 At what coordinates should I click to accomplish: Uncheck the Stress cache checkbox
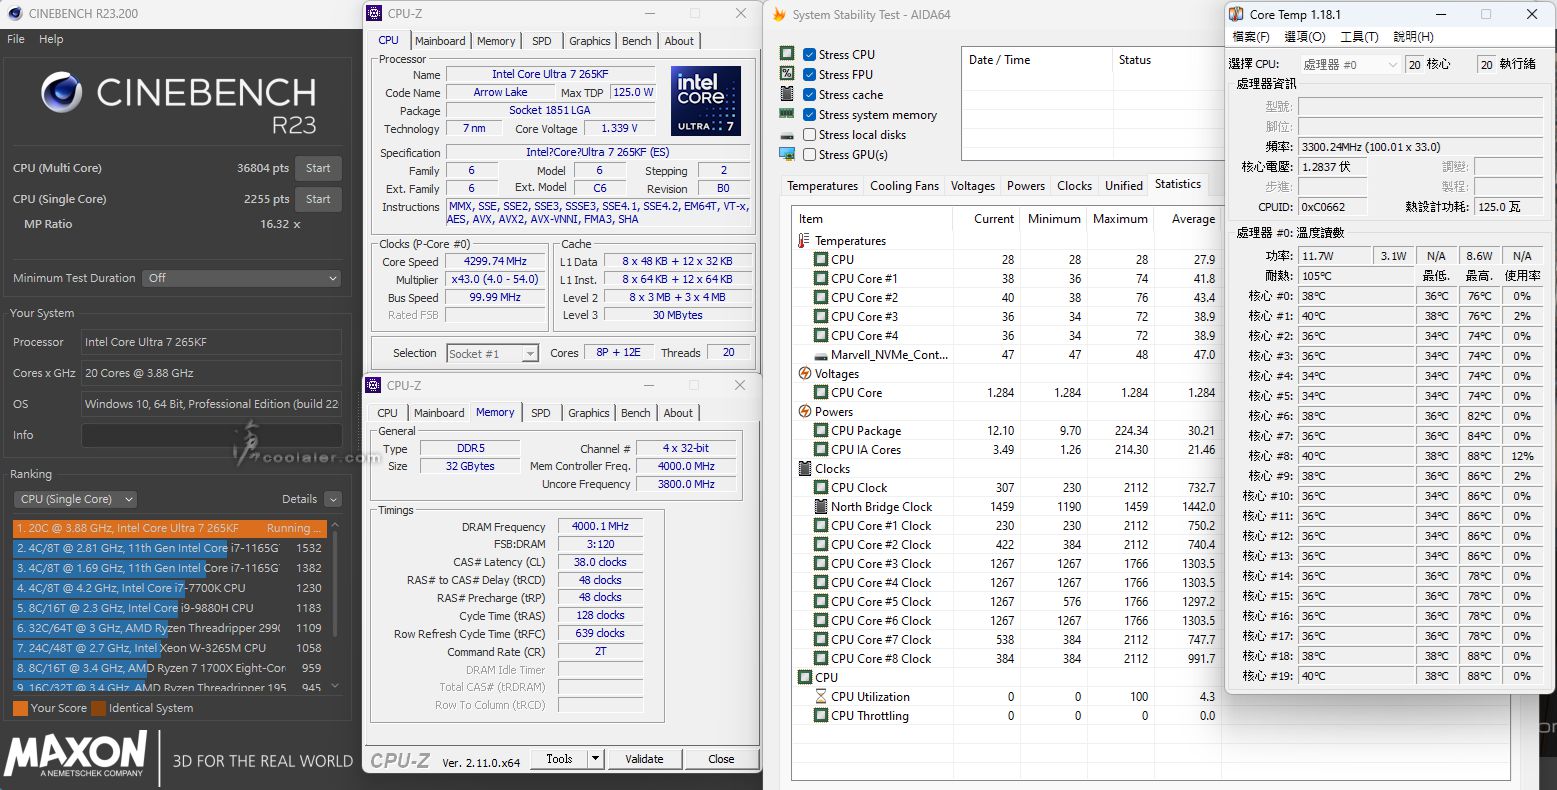pos(810,94)
